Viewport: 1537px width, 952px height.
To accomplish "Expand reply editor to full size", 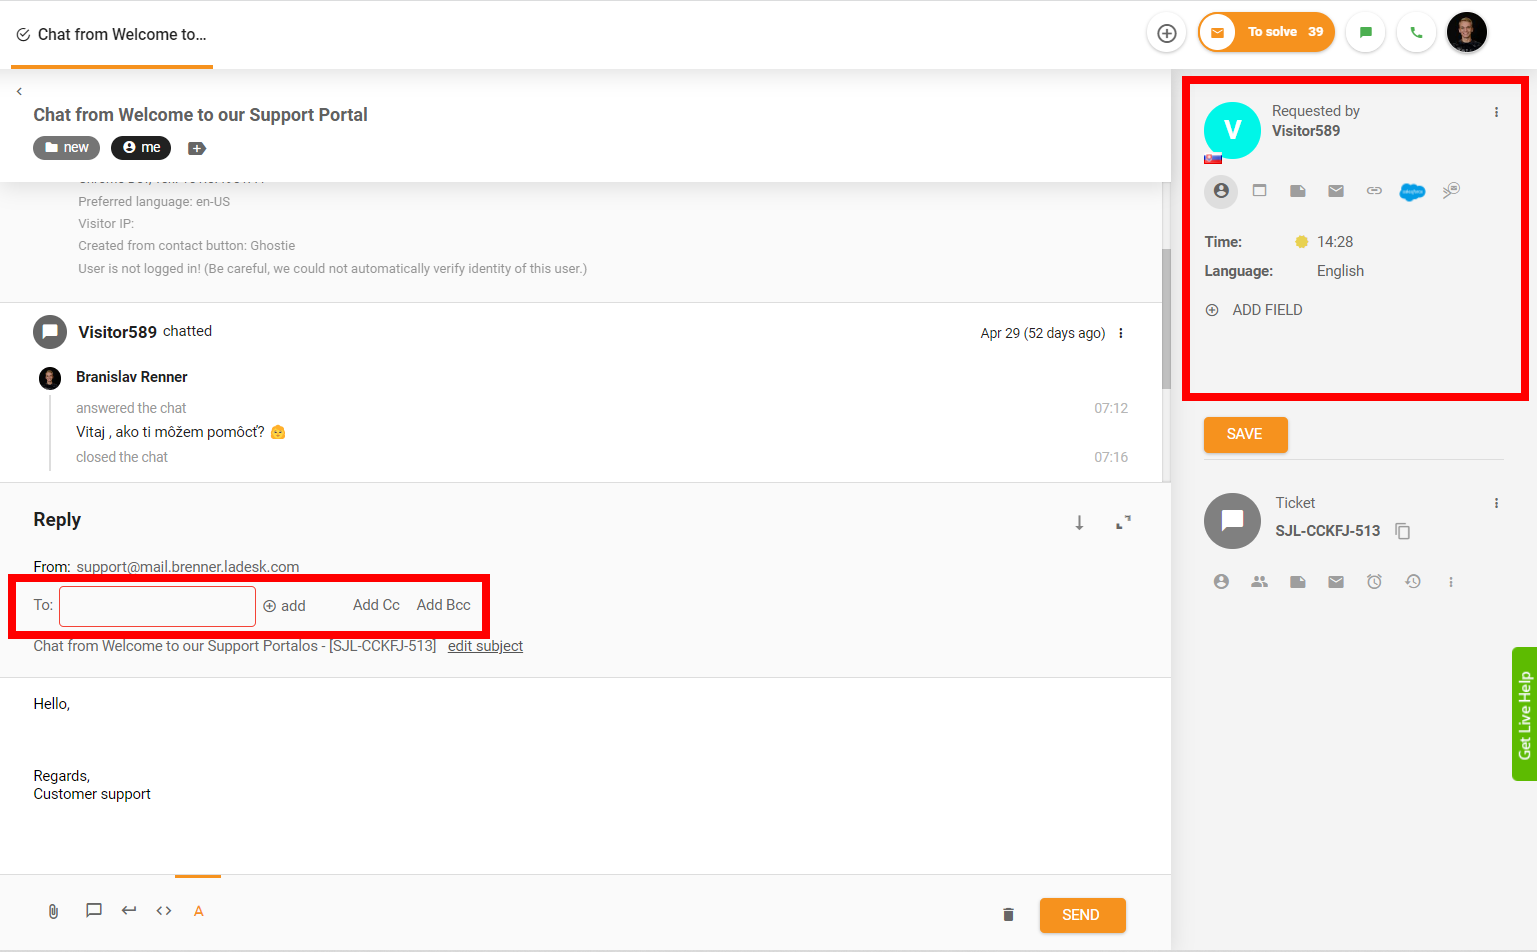I will (x=1123, y=522).
